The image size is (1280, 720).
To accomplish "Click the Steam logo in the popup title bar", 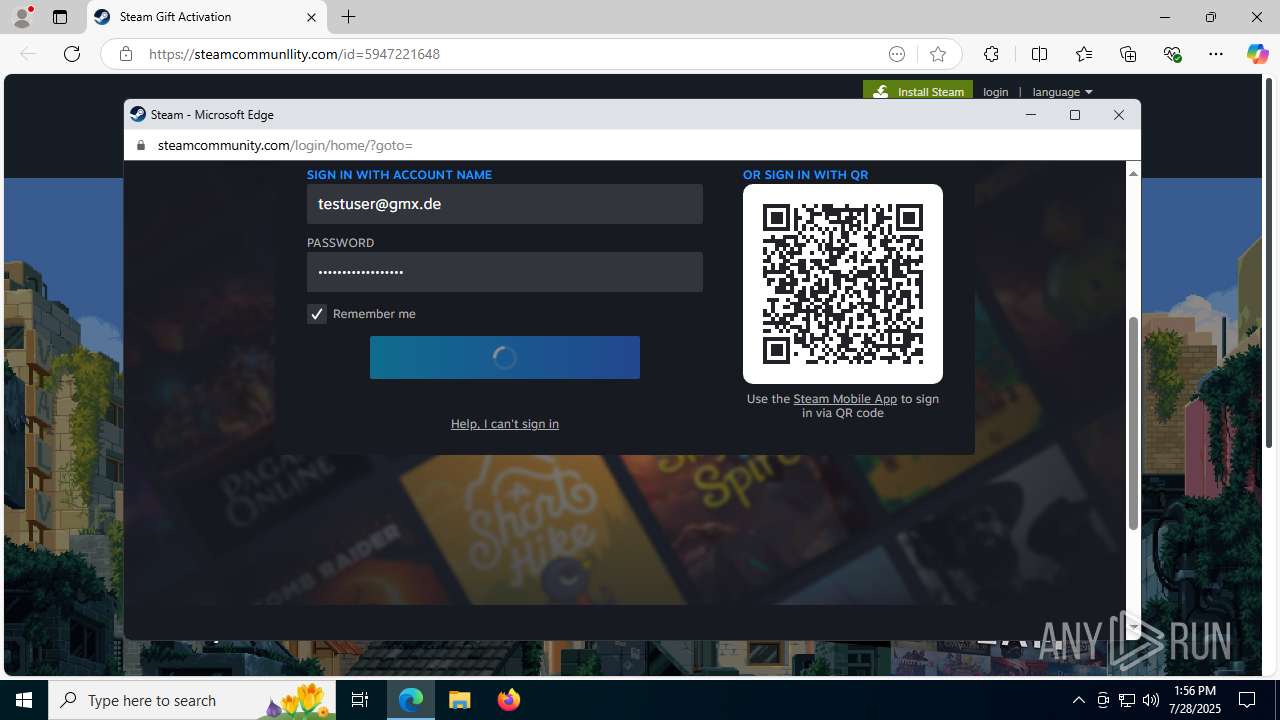I will tap(138, 114).
